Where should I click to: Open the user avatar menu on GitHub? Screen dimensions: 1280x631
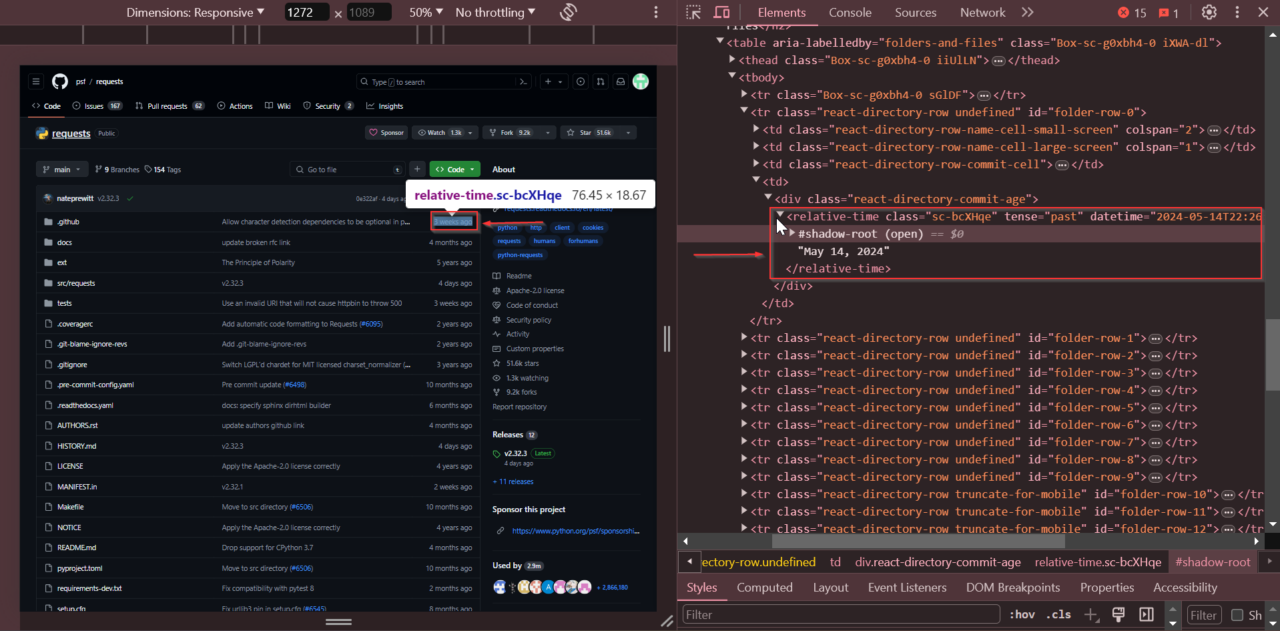[640, 82]
